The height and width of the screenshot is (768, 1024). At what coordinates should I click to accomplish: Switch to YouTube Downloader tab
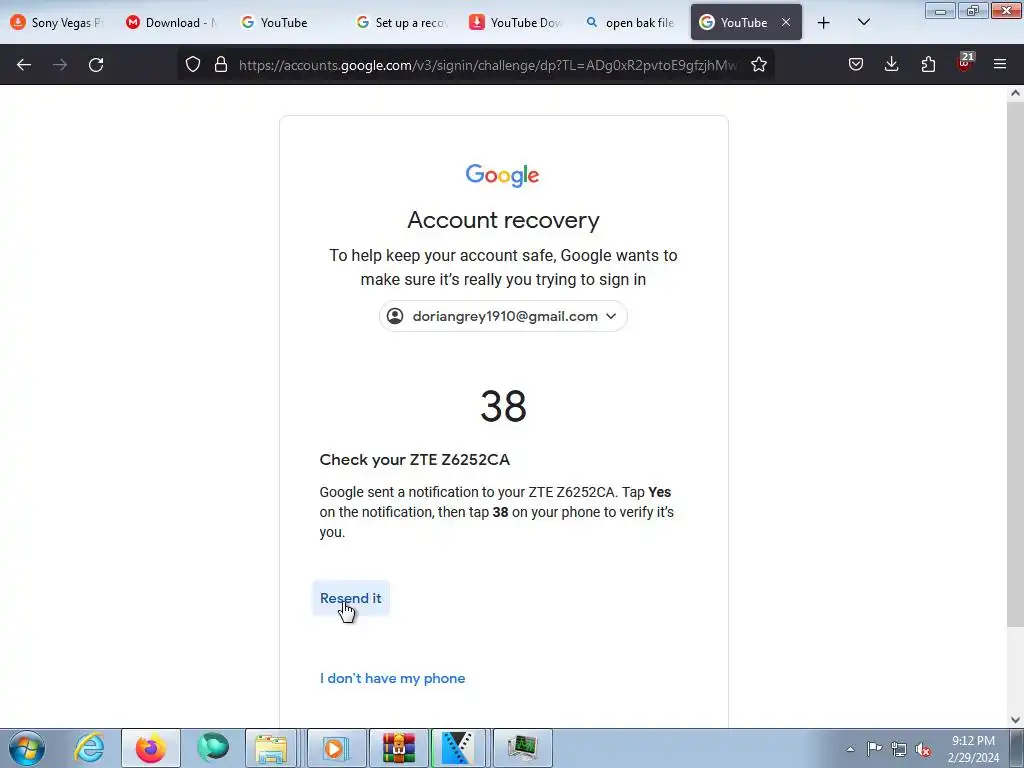518,23
